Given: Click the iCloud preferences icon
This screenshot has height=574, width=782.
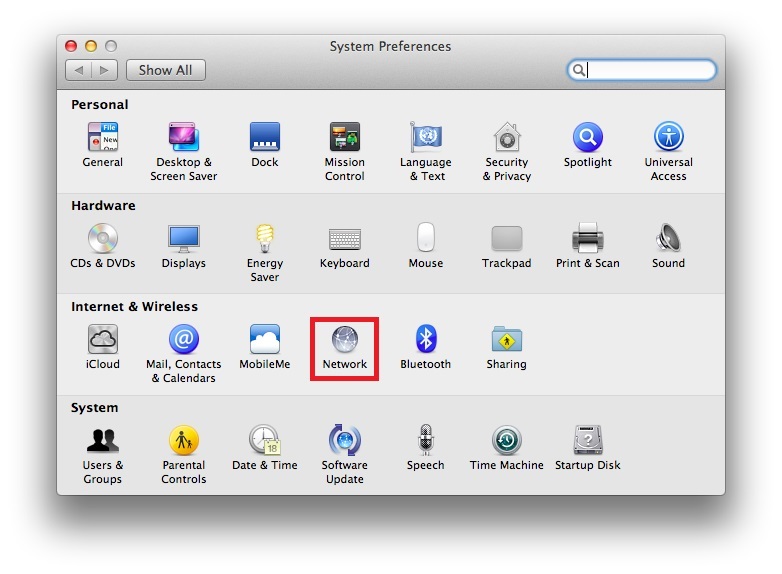Looking at the screenshot, I should [102, 340].
